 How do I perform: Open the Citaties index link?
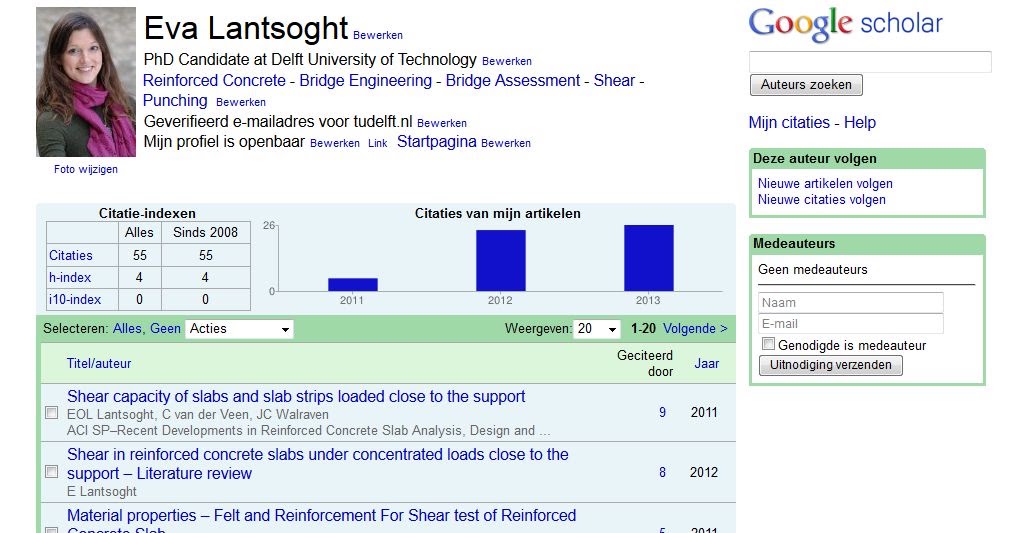(x=71, y=255)
